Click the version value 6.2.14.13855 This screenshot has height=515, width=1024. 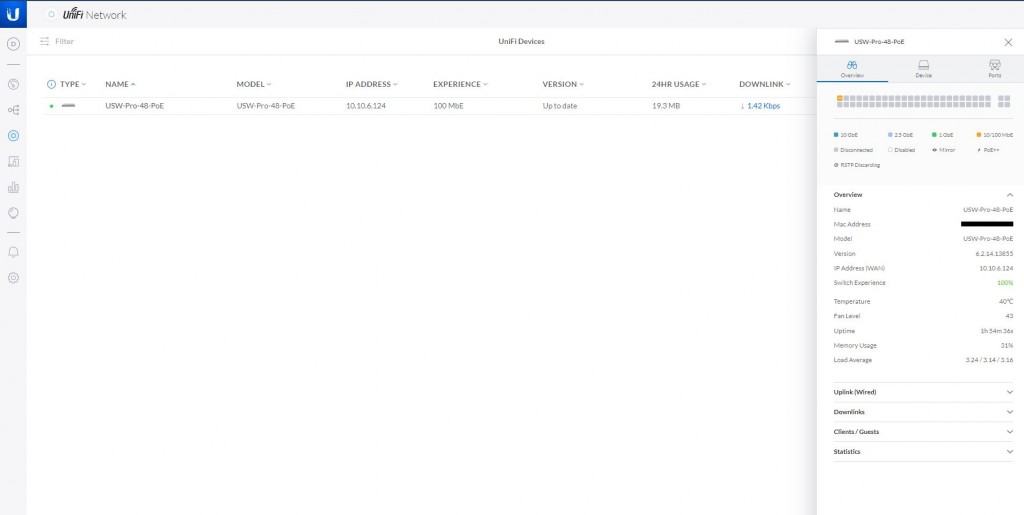995,253
